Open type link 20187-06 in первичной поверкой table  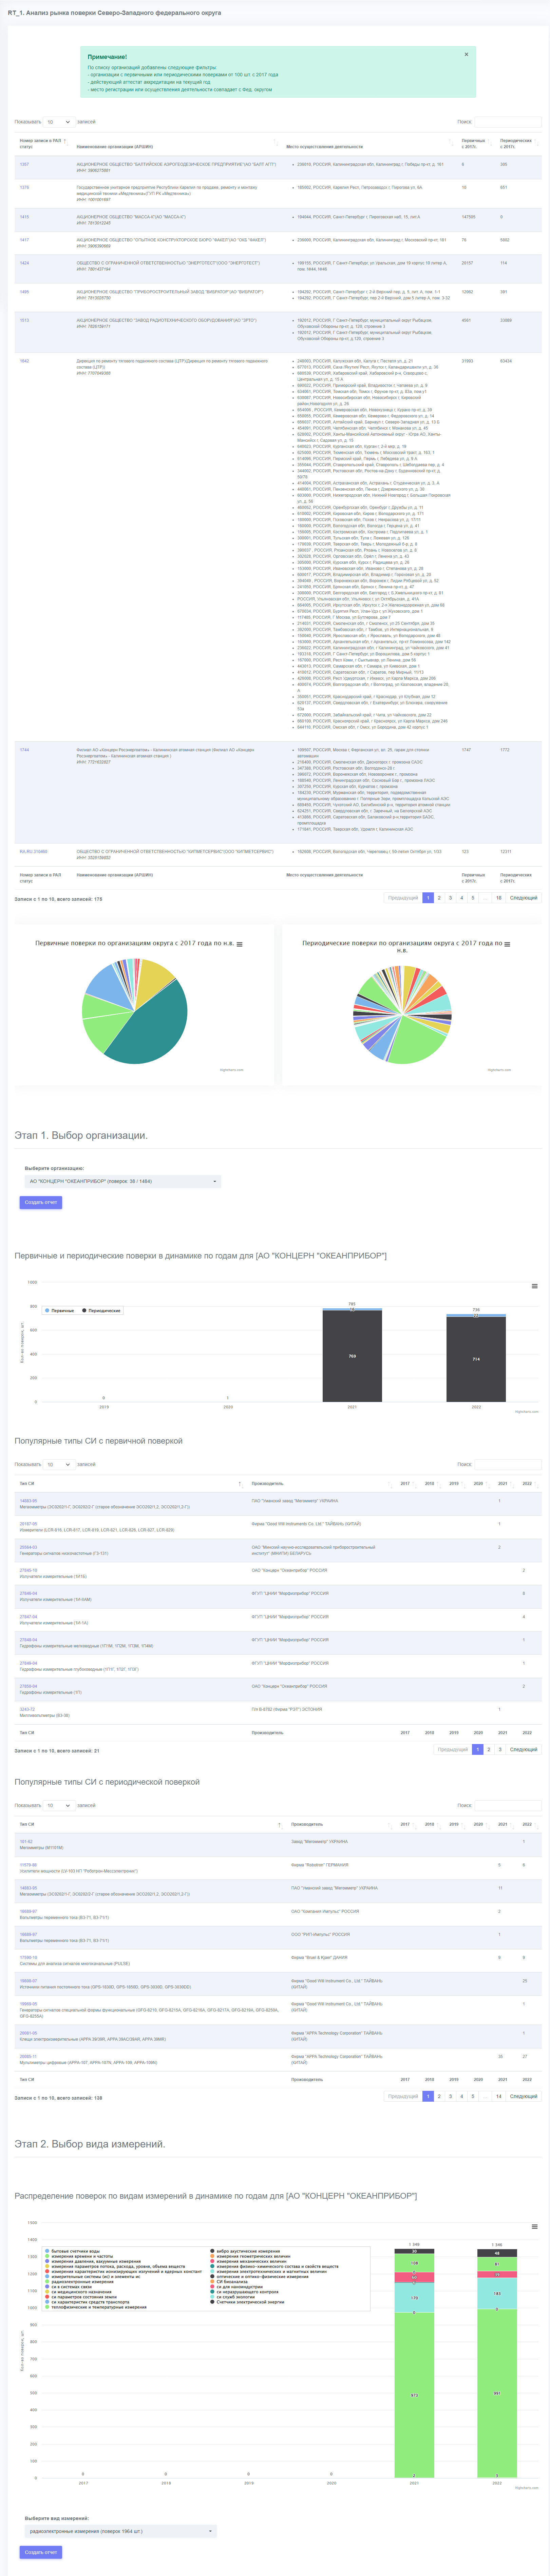click(28, 1524)
